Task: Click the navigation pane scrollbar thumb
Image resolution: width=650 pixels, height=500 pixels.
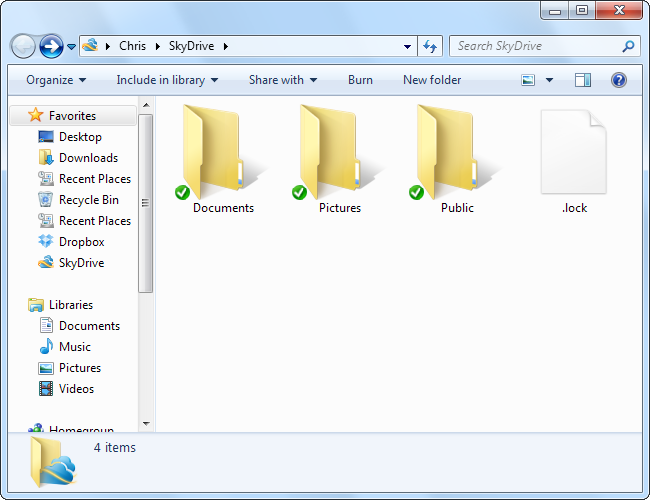Action: pyautogui.click(x=146, y=203)
